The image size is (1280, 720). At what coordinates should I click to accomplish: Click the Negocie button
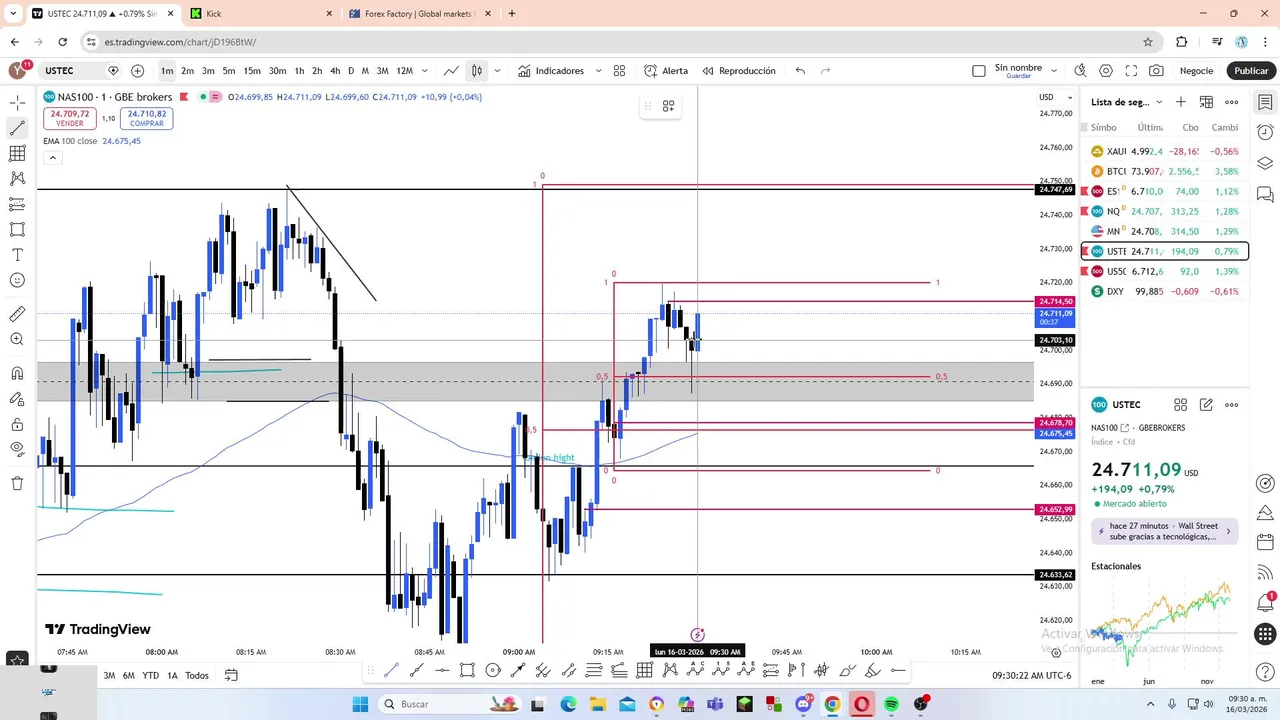[1197, 71]
